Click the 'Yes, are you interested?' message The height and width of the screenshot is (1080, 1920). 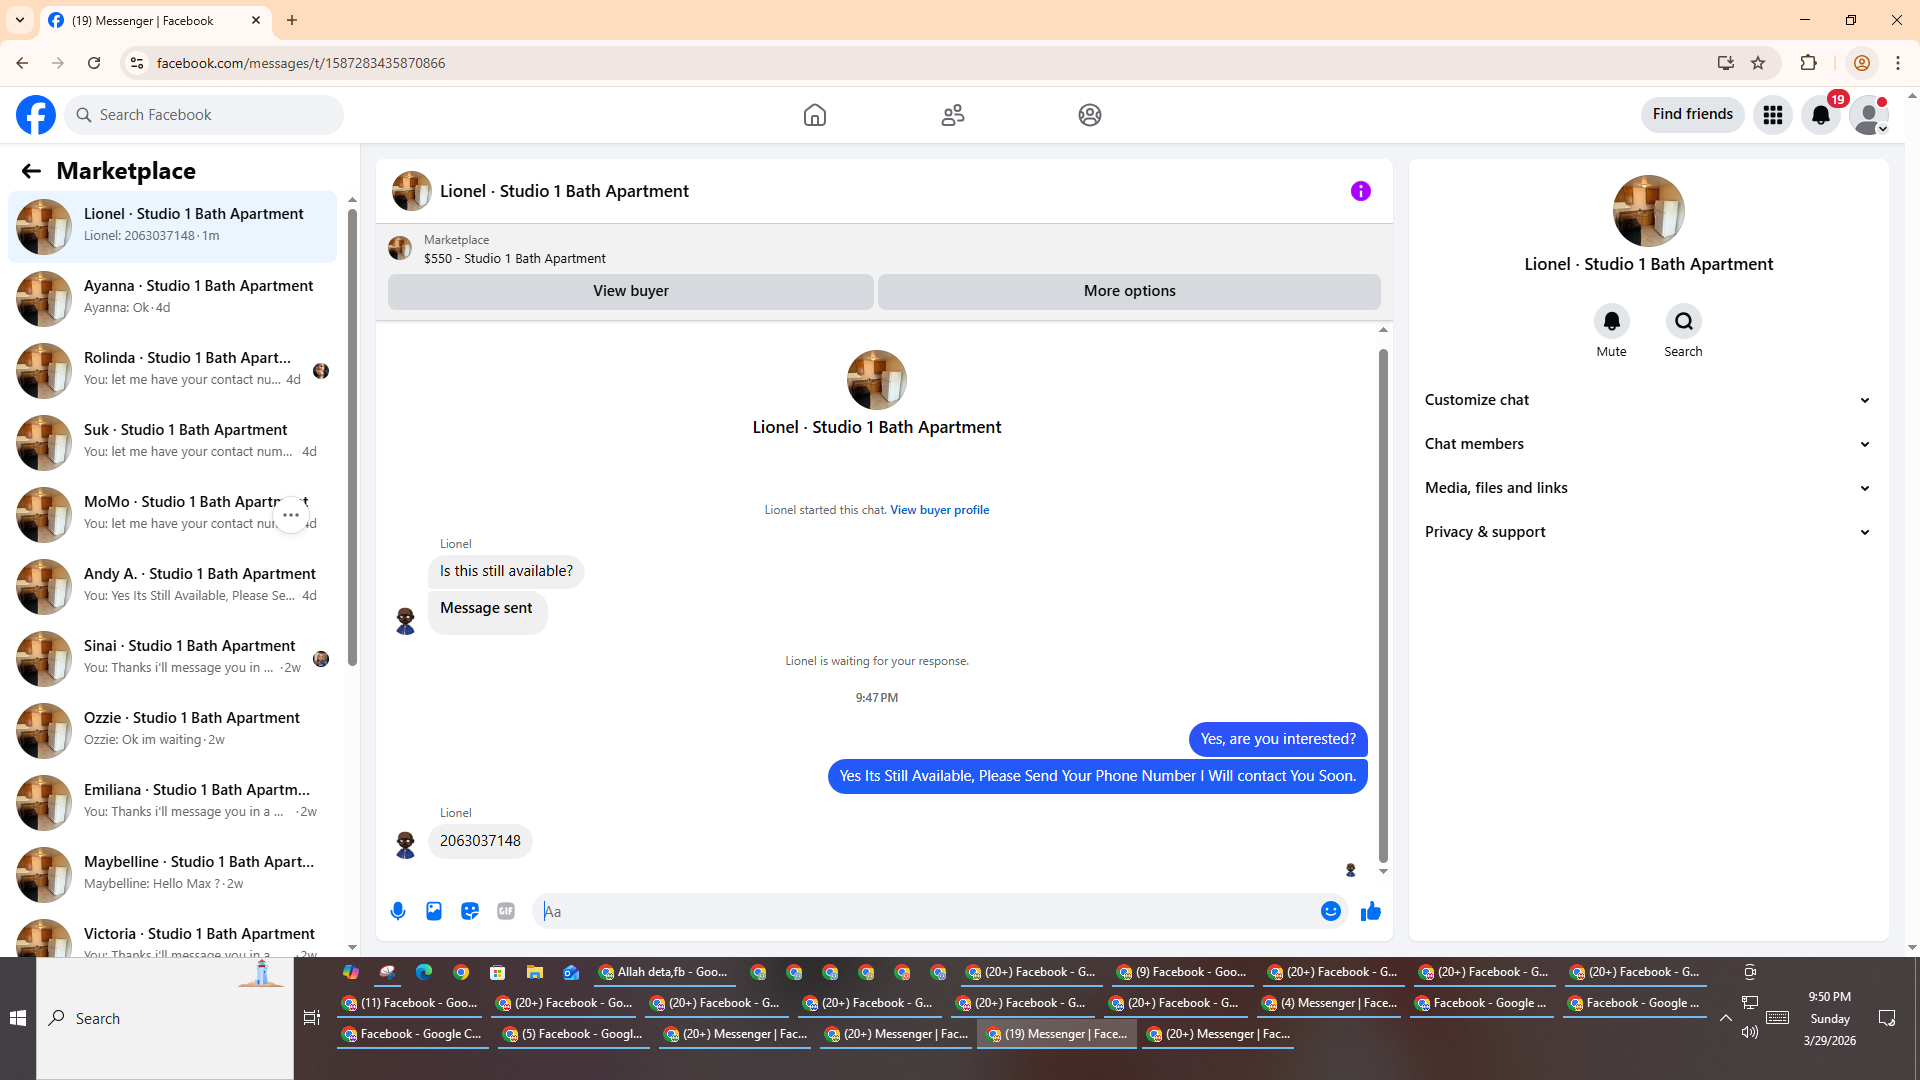tap(1278, 739)
